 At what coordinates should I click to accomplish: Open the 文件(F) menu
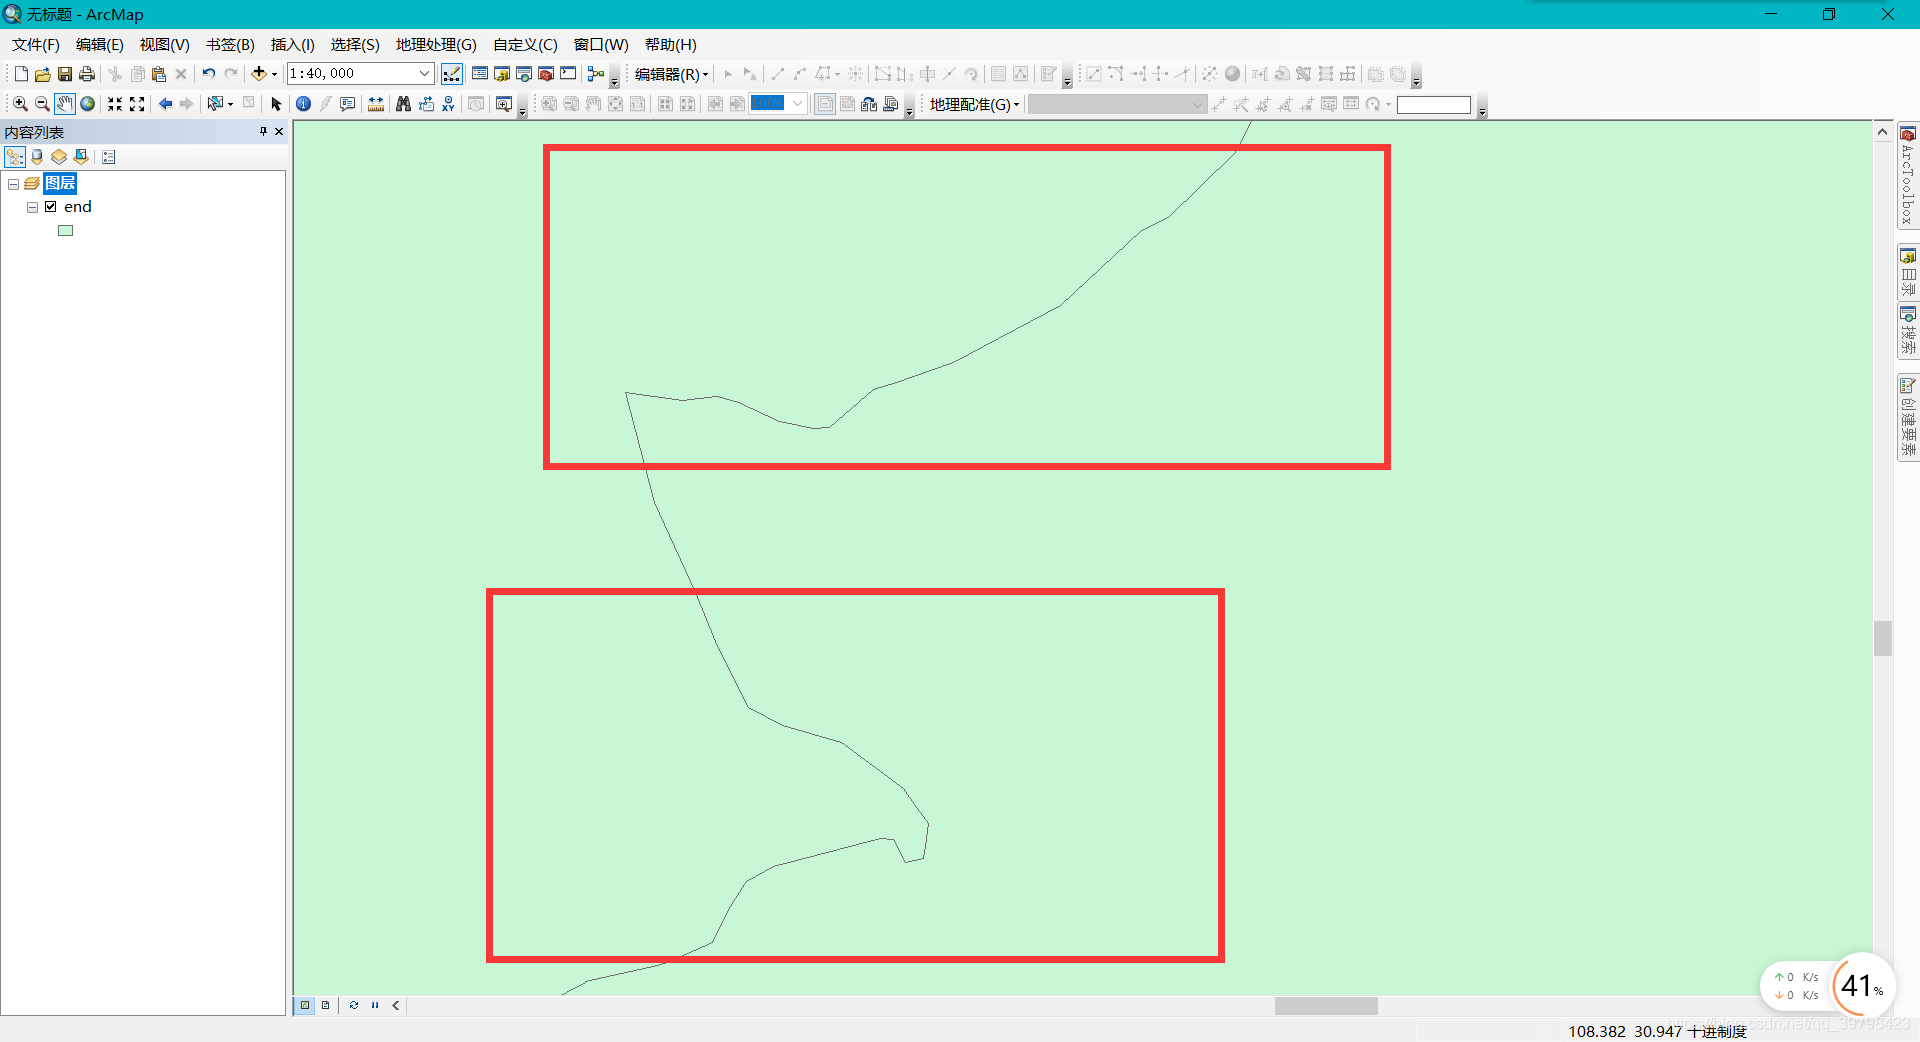point(35,45)
